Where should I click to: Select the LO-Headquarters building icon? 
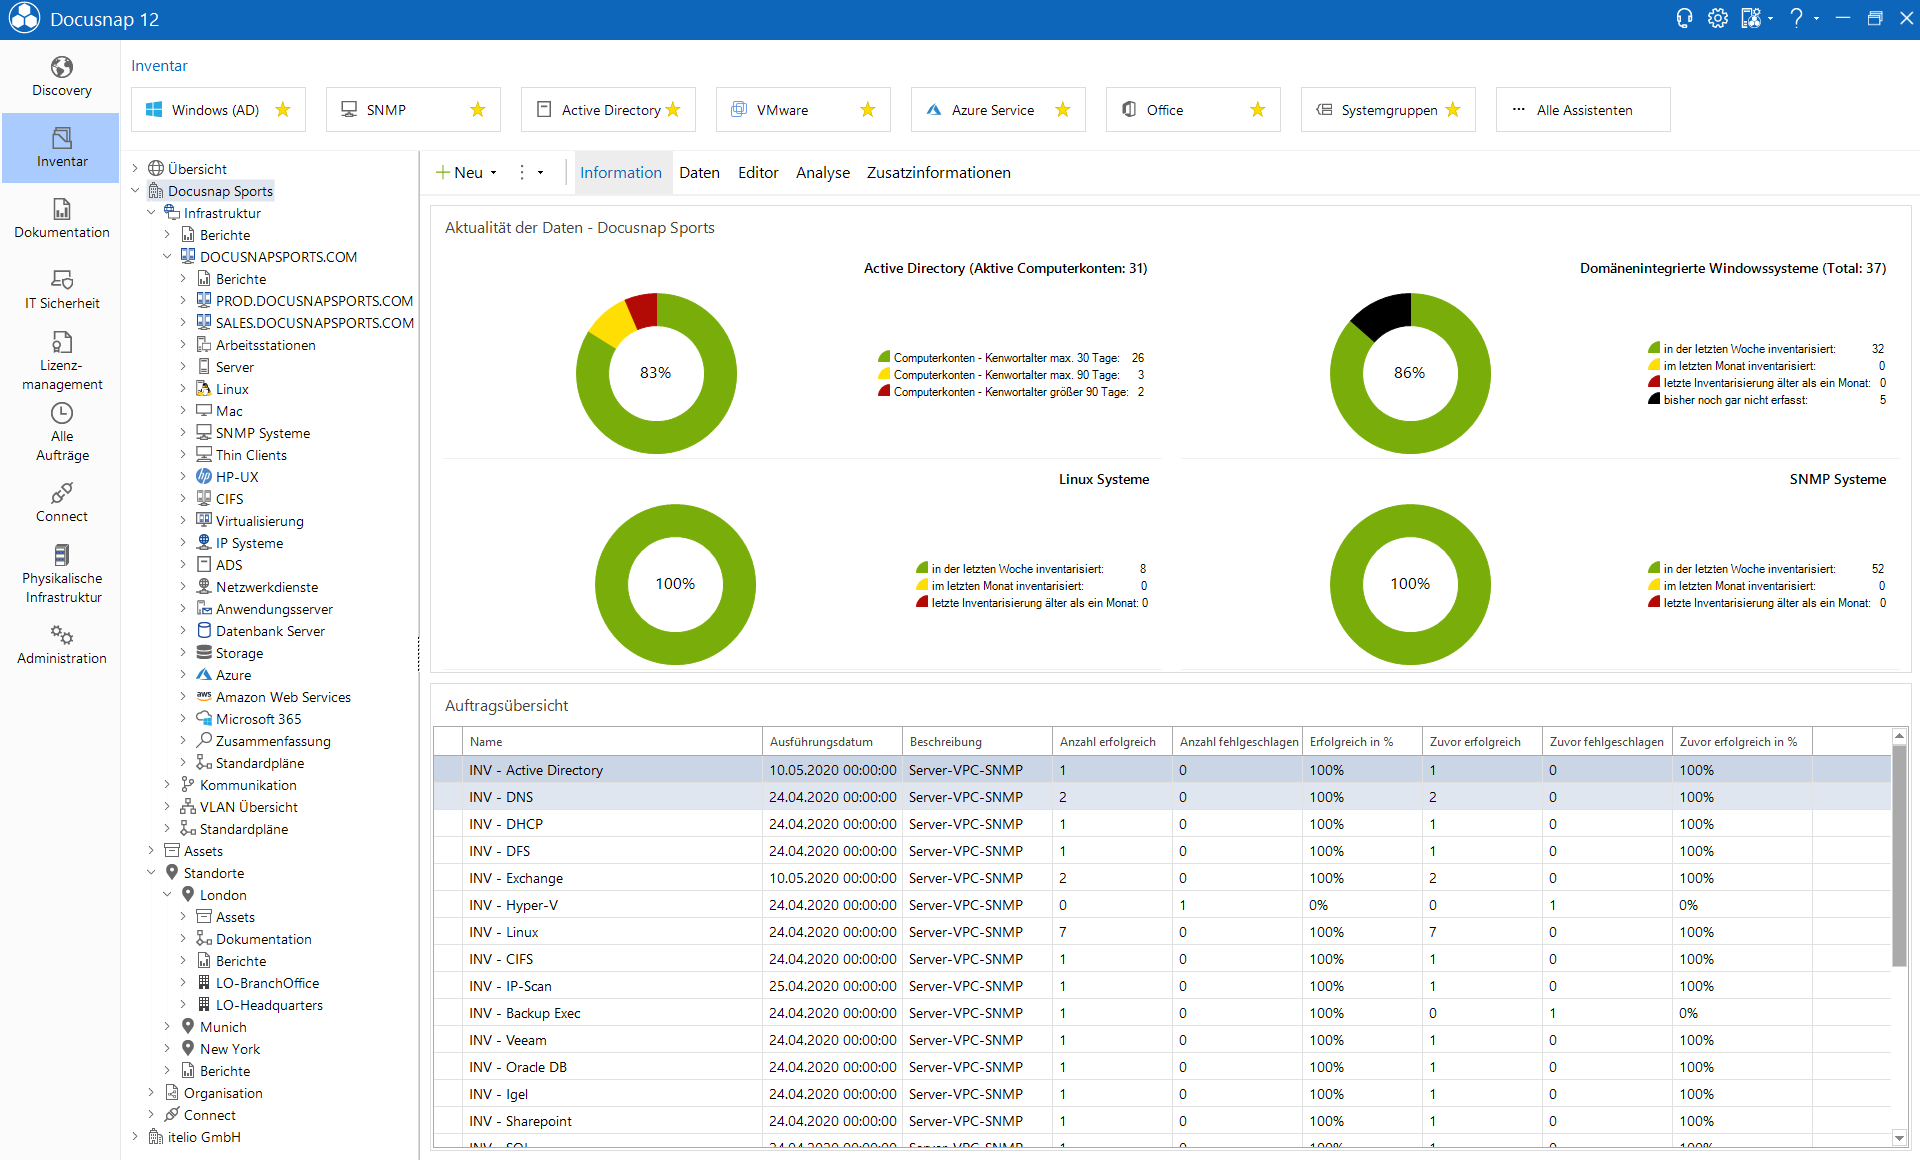[x=204, y=1005]
